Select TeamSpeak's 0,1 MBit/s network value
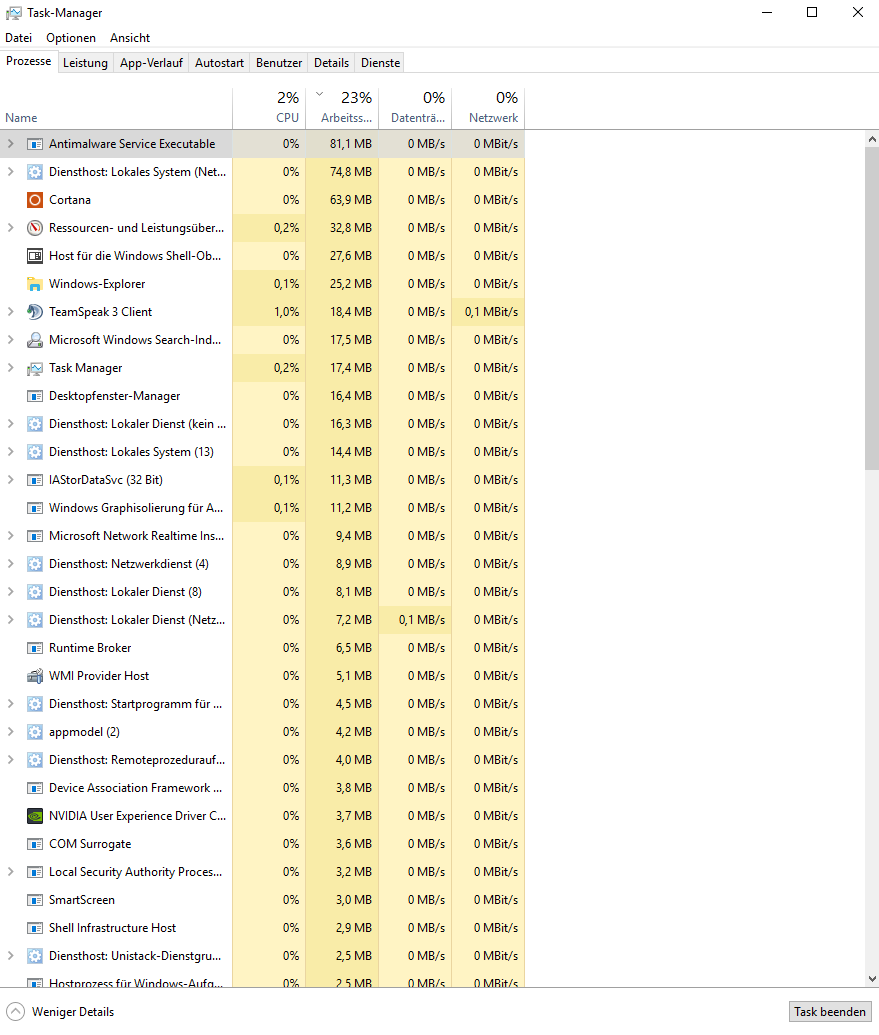This screenshot has height=1035, width=879. coord(488,312)
